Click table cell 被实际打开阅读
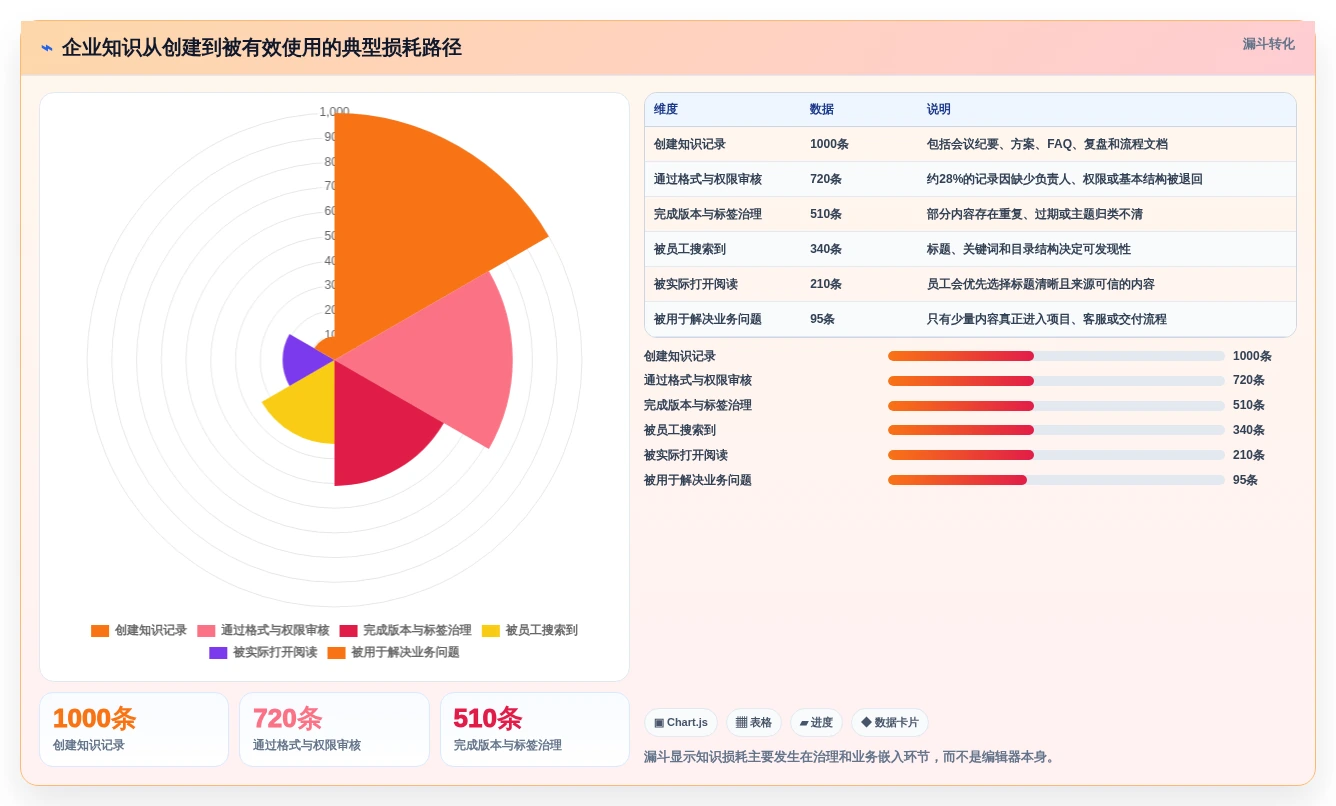This screenshot has height=806, width=1336. coord(696,284)
